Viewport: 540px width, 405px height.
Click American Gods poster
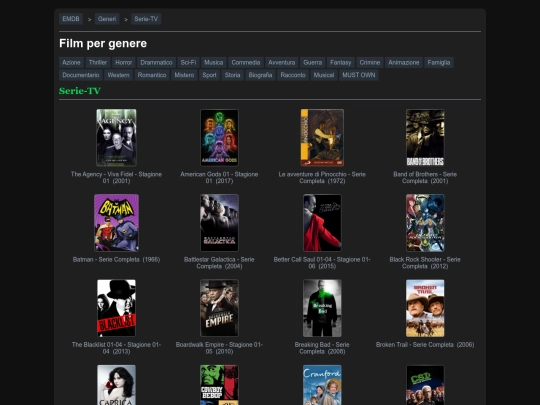click(x=219, y=138)
